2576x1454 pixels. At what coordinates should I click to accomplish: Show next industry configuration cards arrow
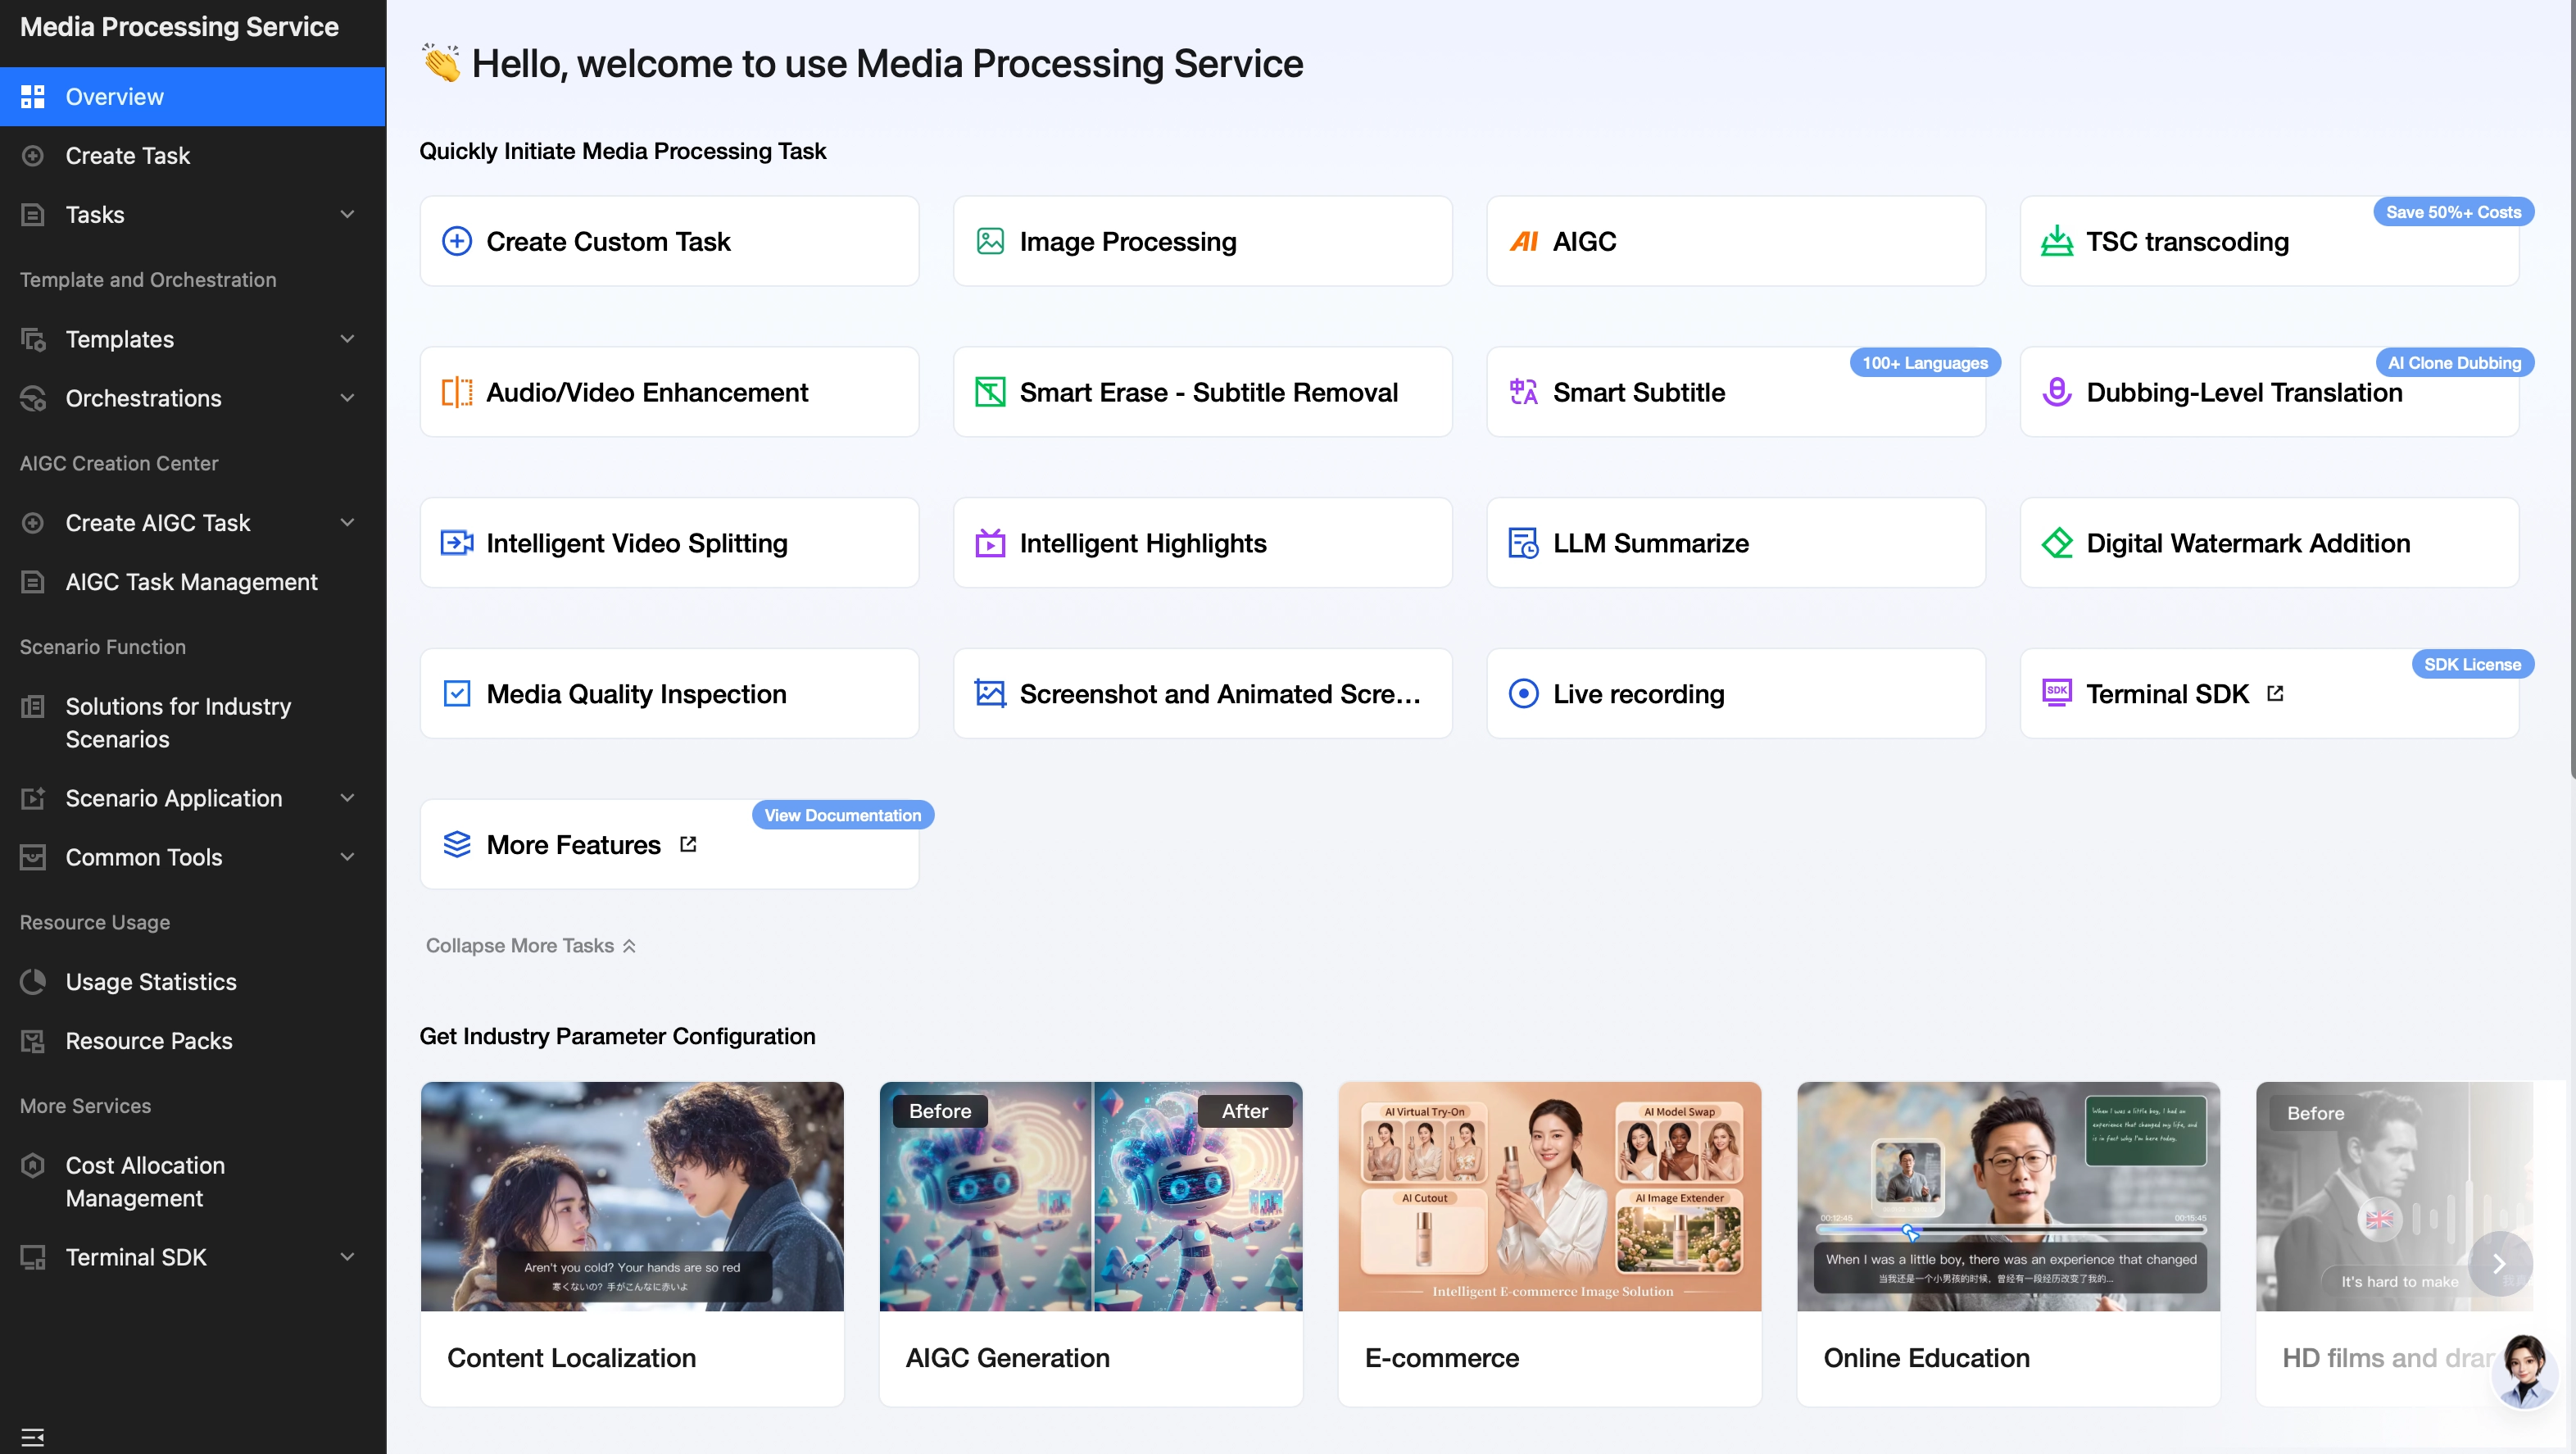point(2499,1264)
